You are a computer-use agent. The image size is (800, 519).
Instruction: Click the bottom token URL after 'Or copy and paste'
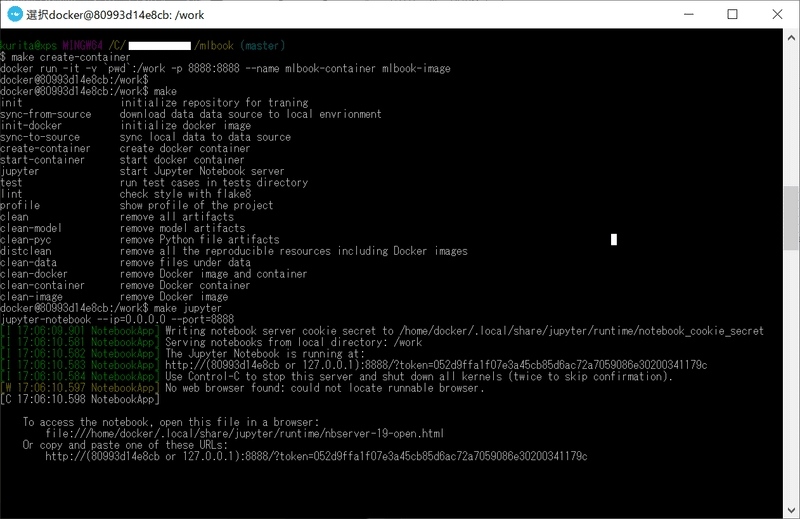pyautogui.click(x=316, y=456)
